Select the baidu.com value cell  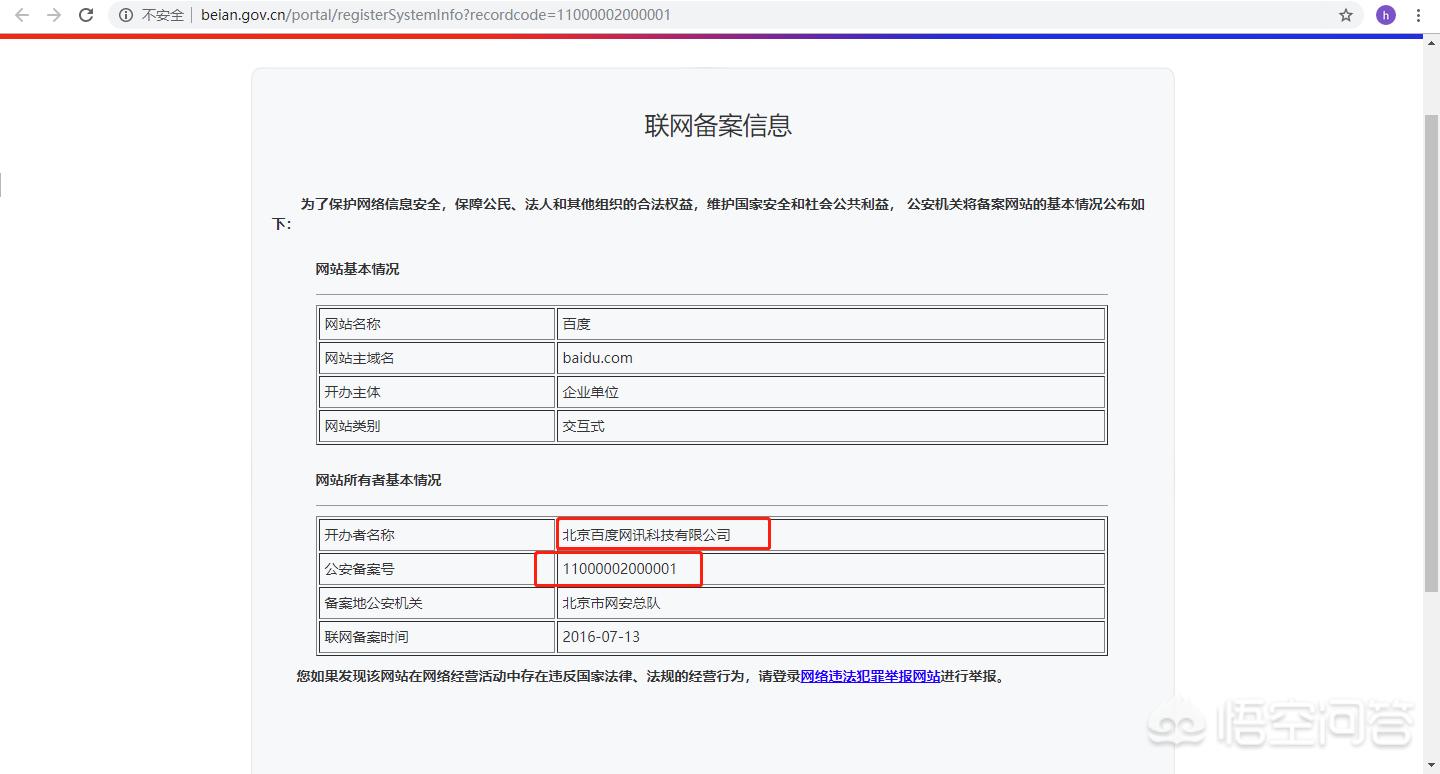tap(831, 358)
